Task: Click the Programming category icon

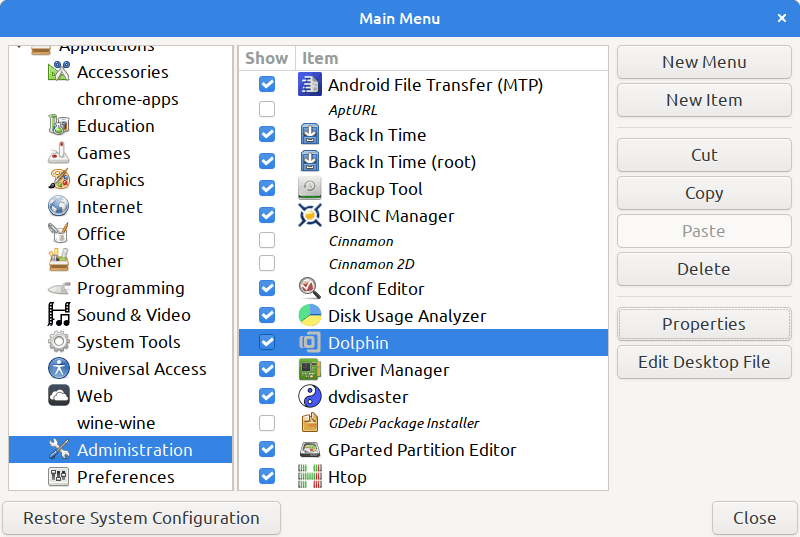Action: [x=59, y=288]
